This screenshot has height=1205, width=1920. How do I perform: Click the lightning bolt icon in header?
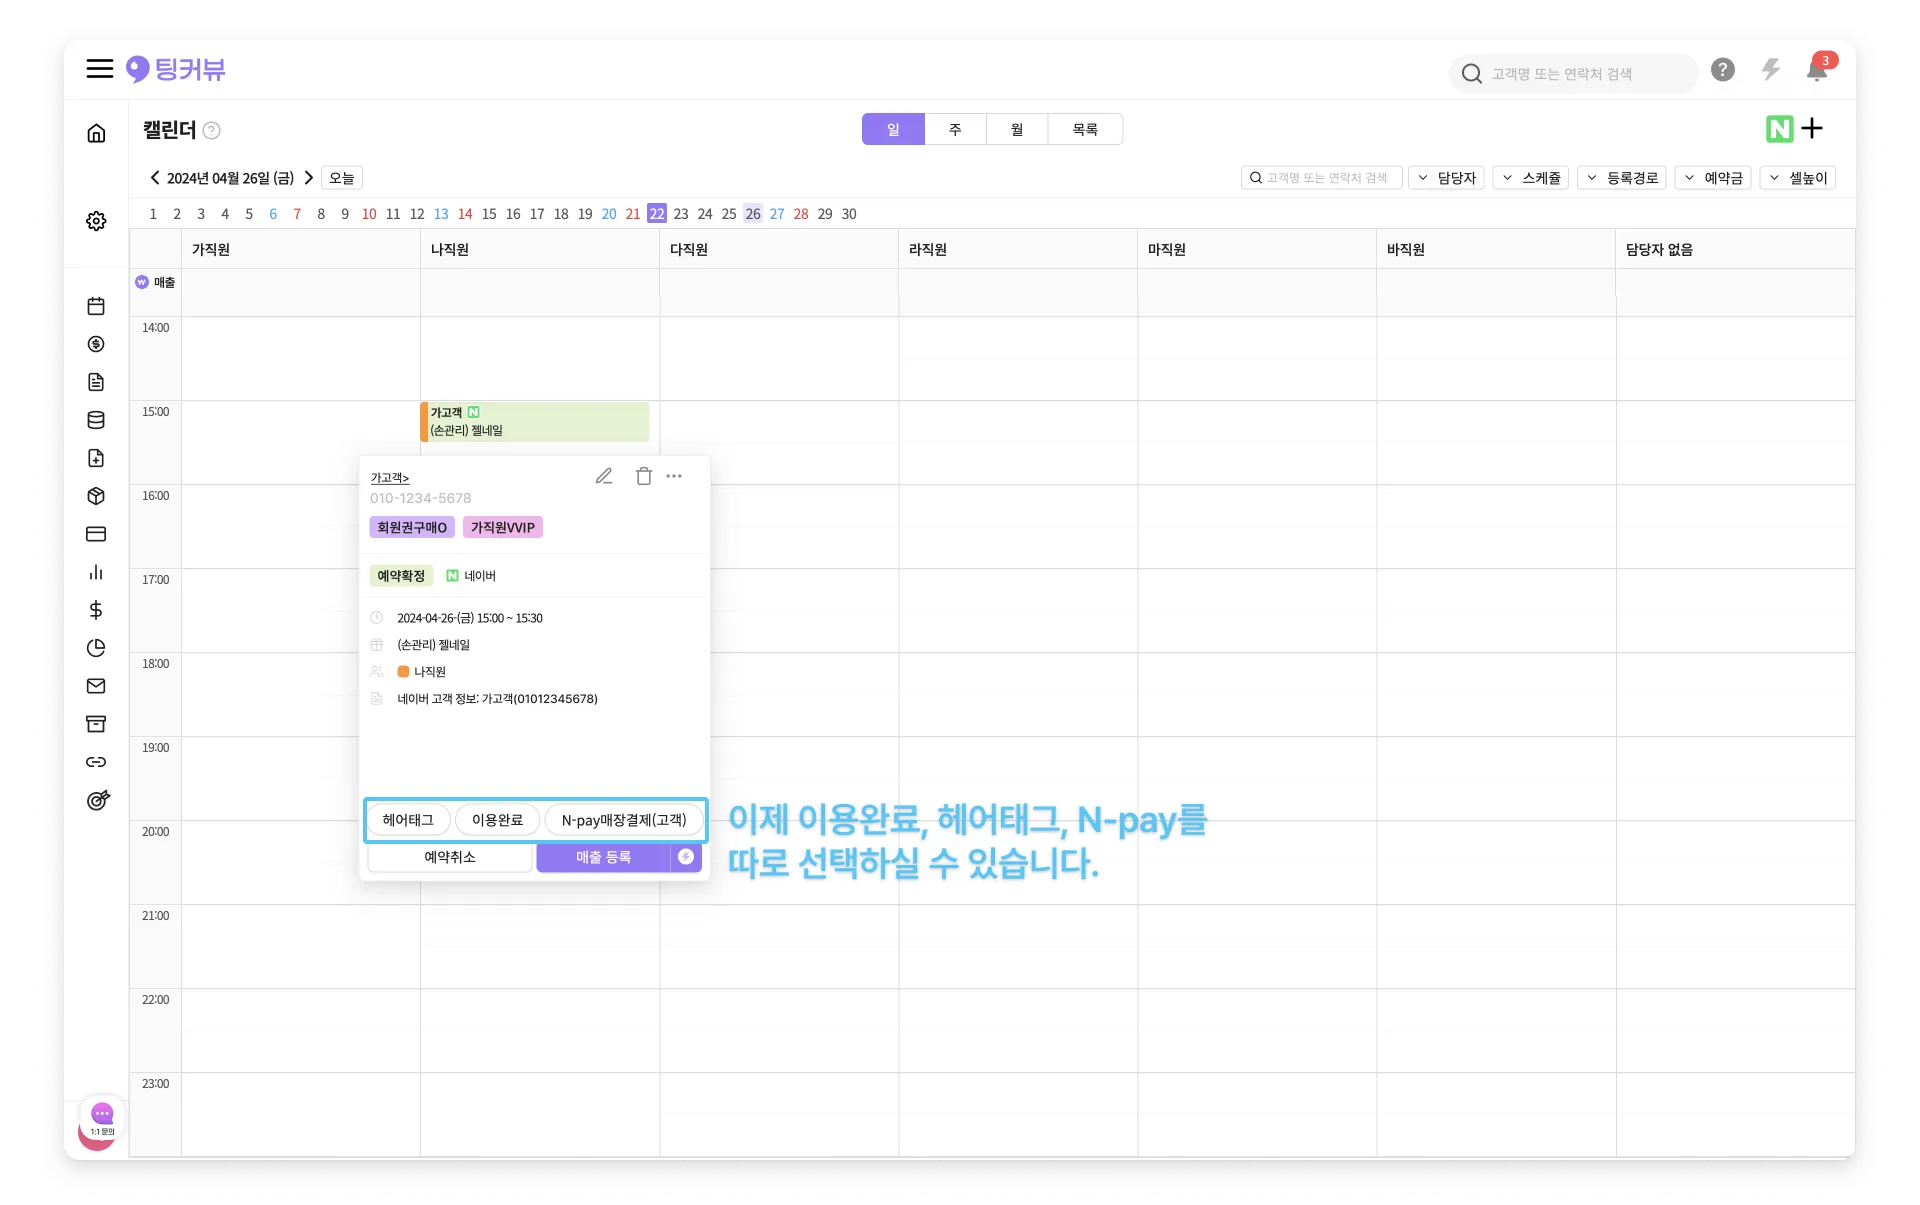1771,70
